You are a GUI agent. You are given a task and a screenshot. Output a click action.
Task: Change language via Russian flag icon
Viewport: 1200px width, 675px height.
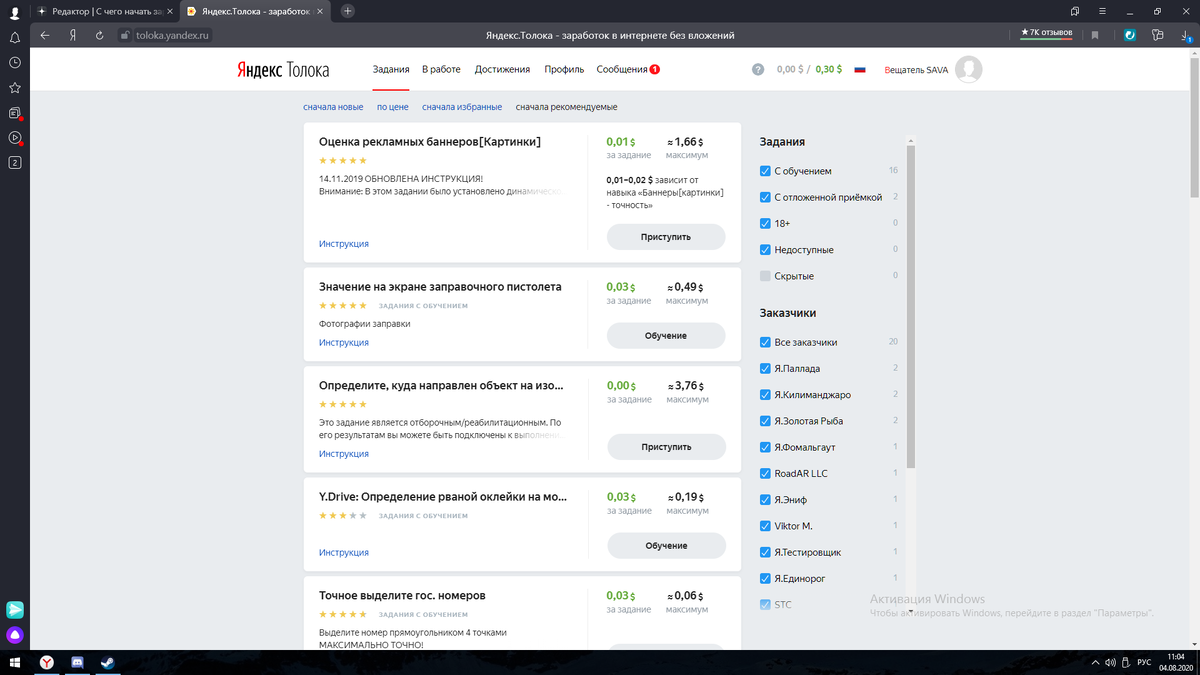(860, 70)
